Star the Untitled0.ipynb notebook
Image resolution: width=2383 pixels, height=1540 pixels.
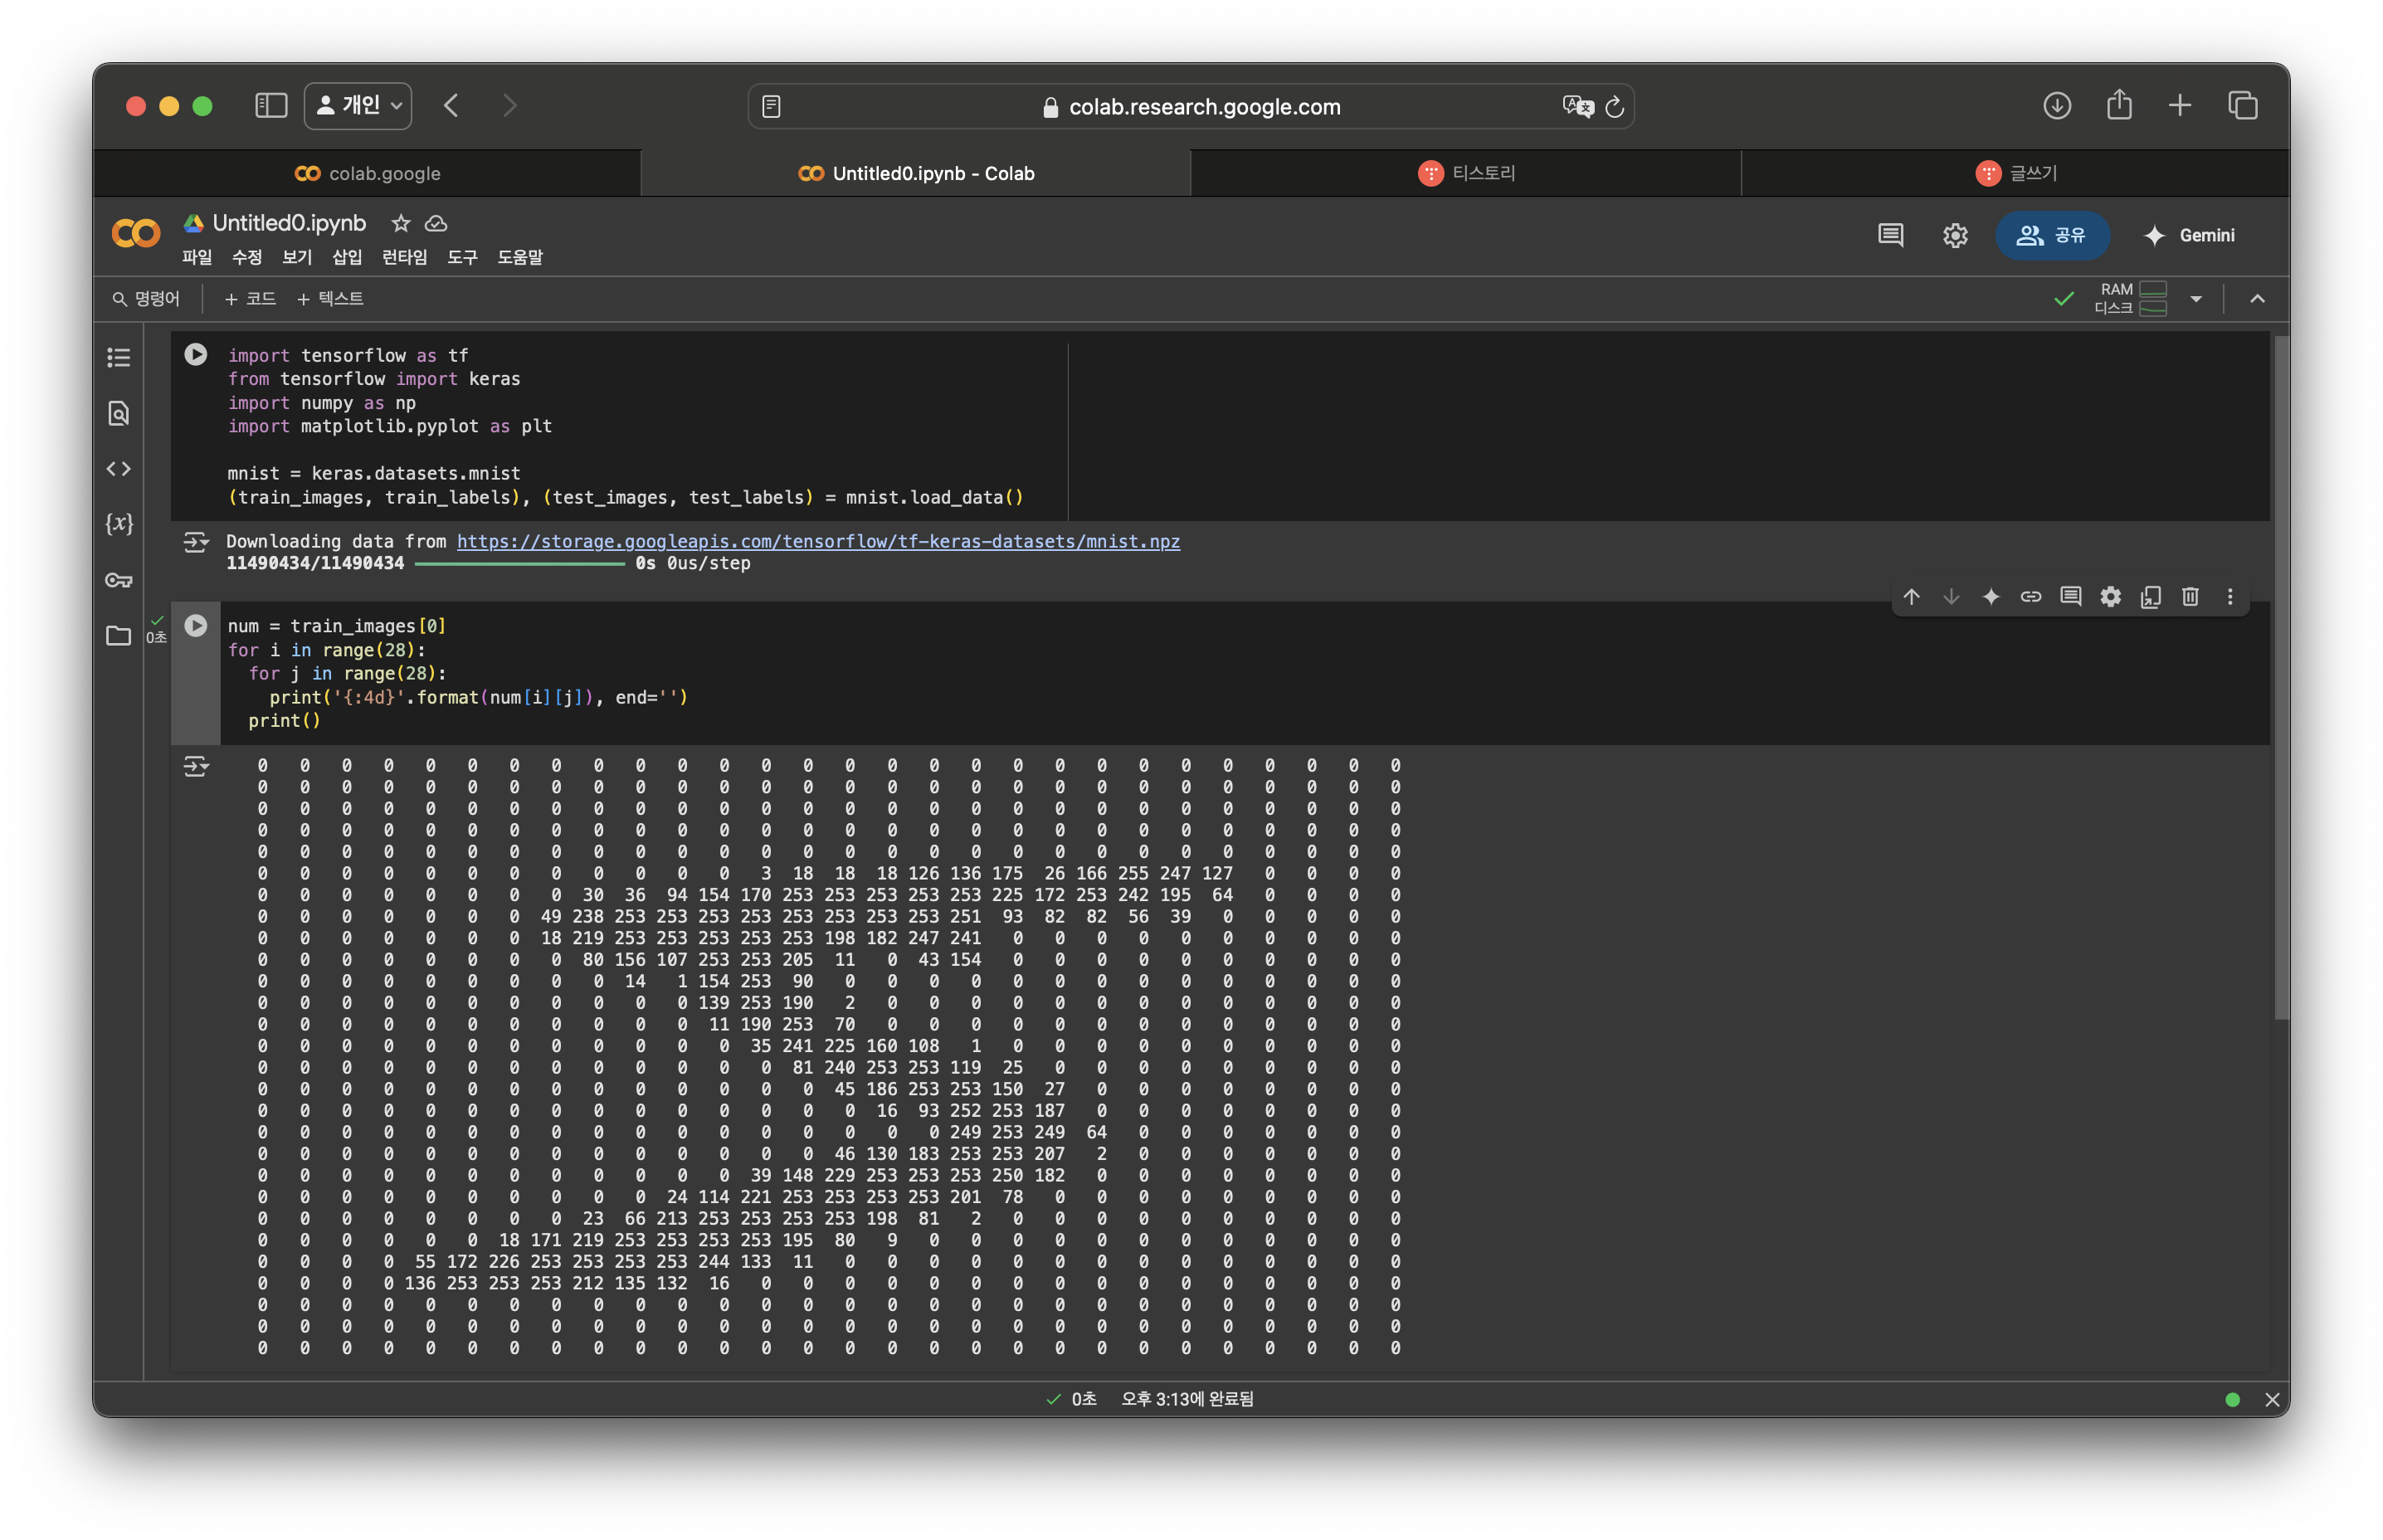(x=400, y=223)
